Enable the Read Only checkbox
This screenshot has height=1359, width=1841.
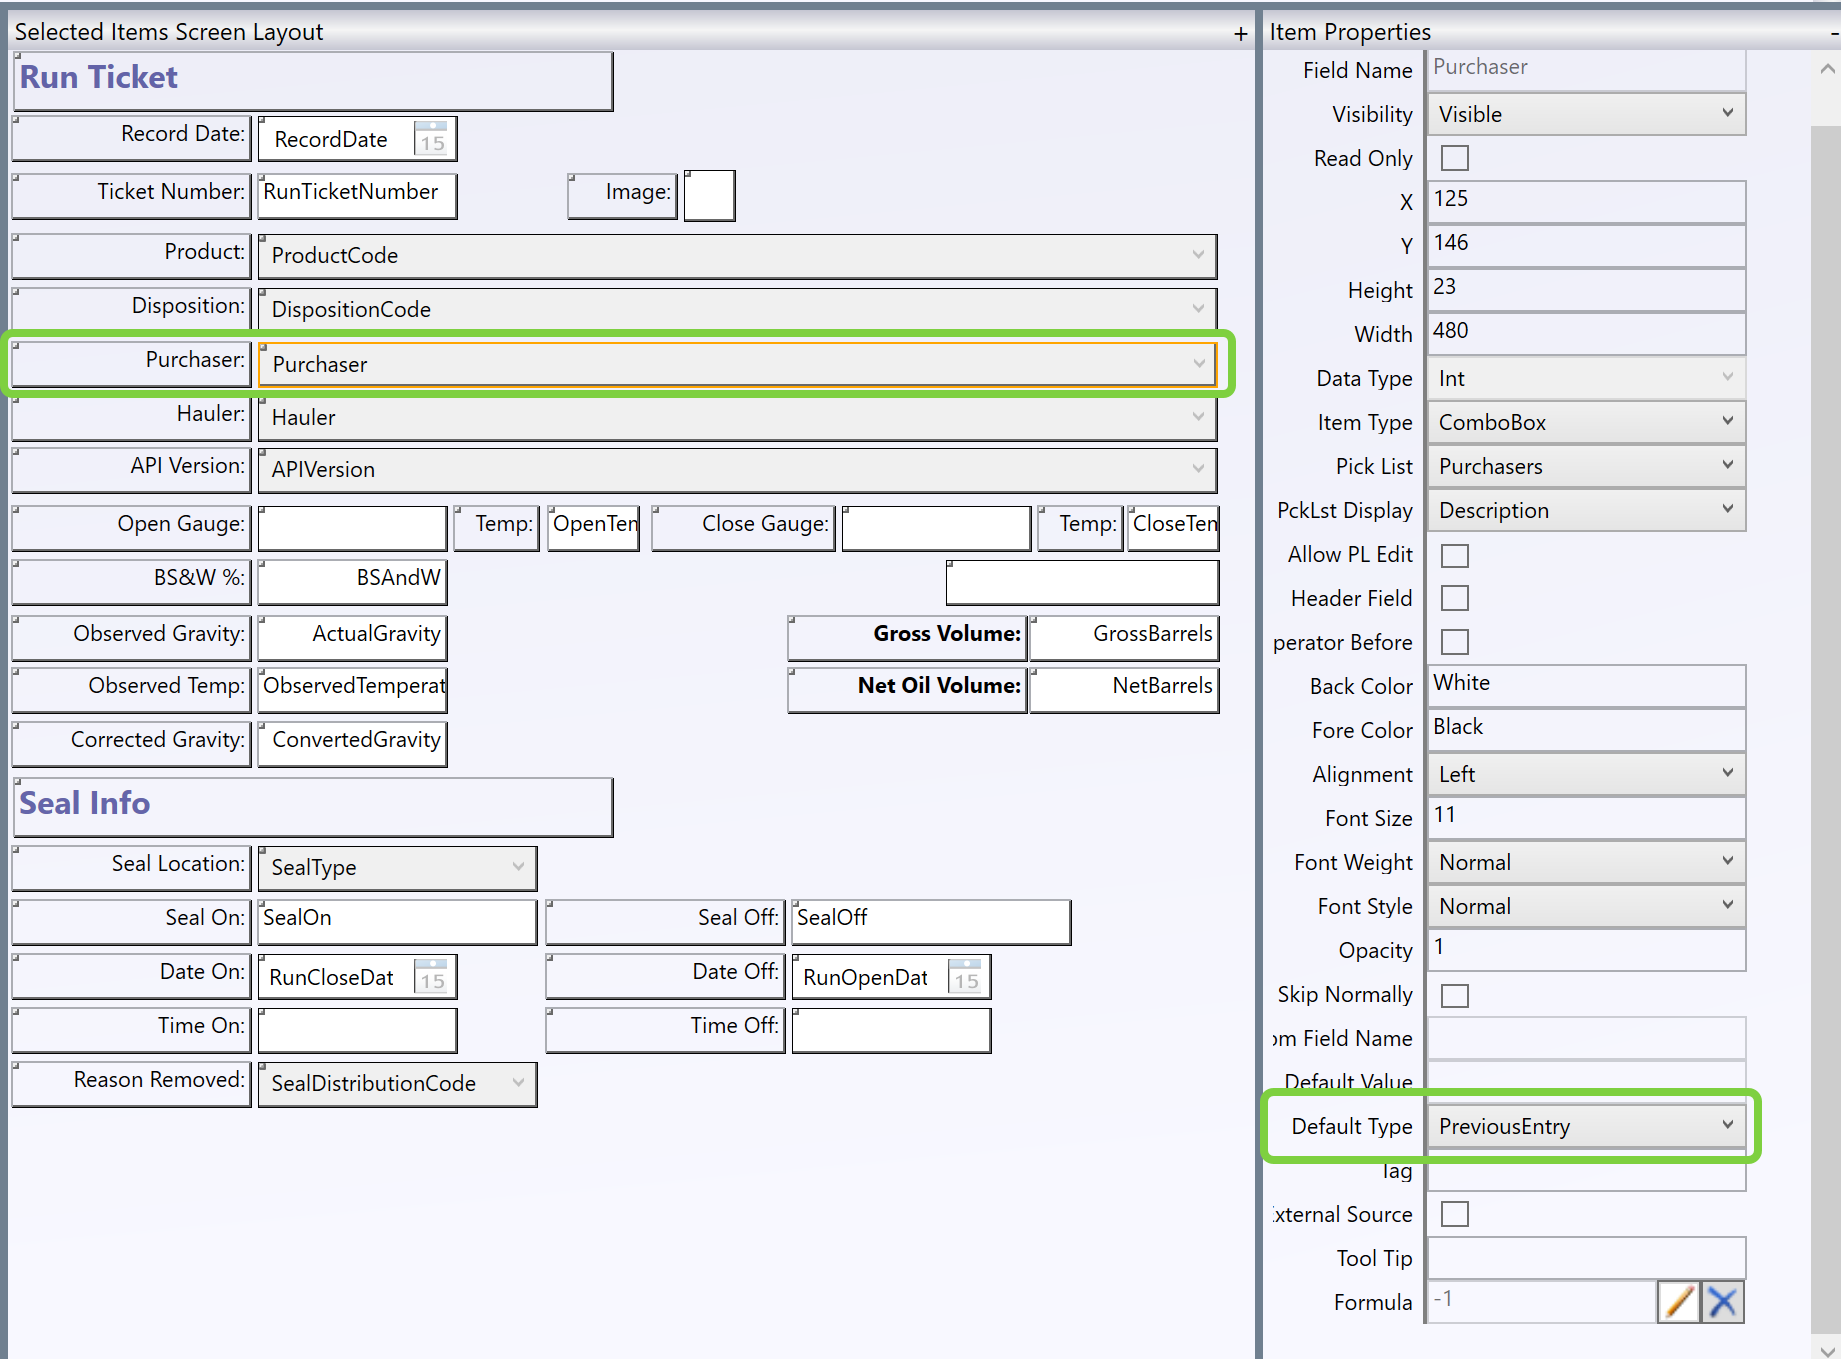pyautogui.click(x=1454, y=158)
